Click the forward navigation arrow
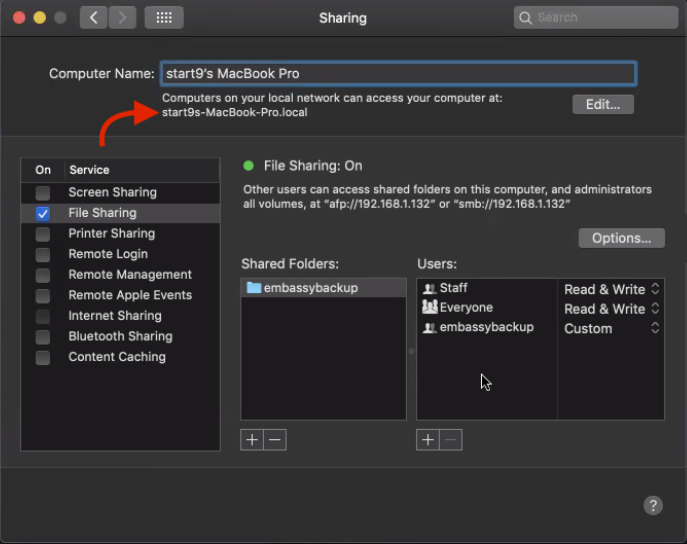The width and height of the screenshot is (687, 544). point(122,17)
